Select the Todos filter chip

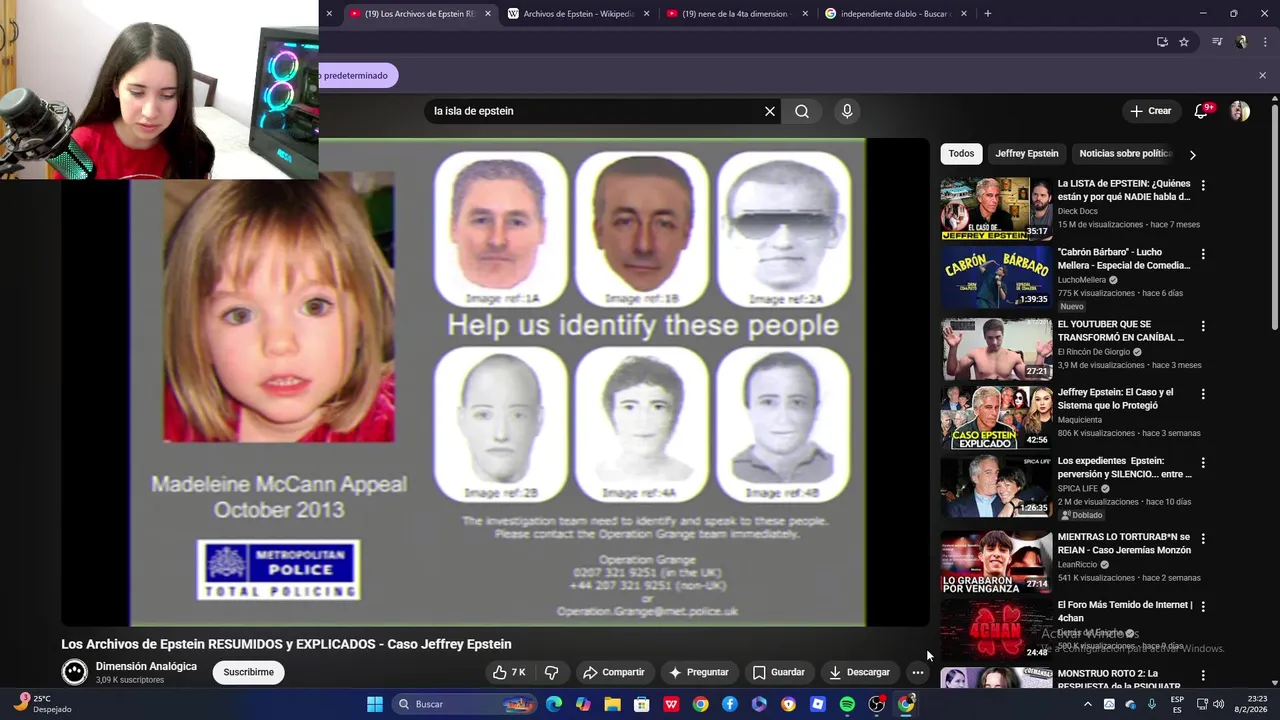tap(961, 154)
